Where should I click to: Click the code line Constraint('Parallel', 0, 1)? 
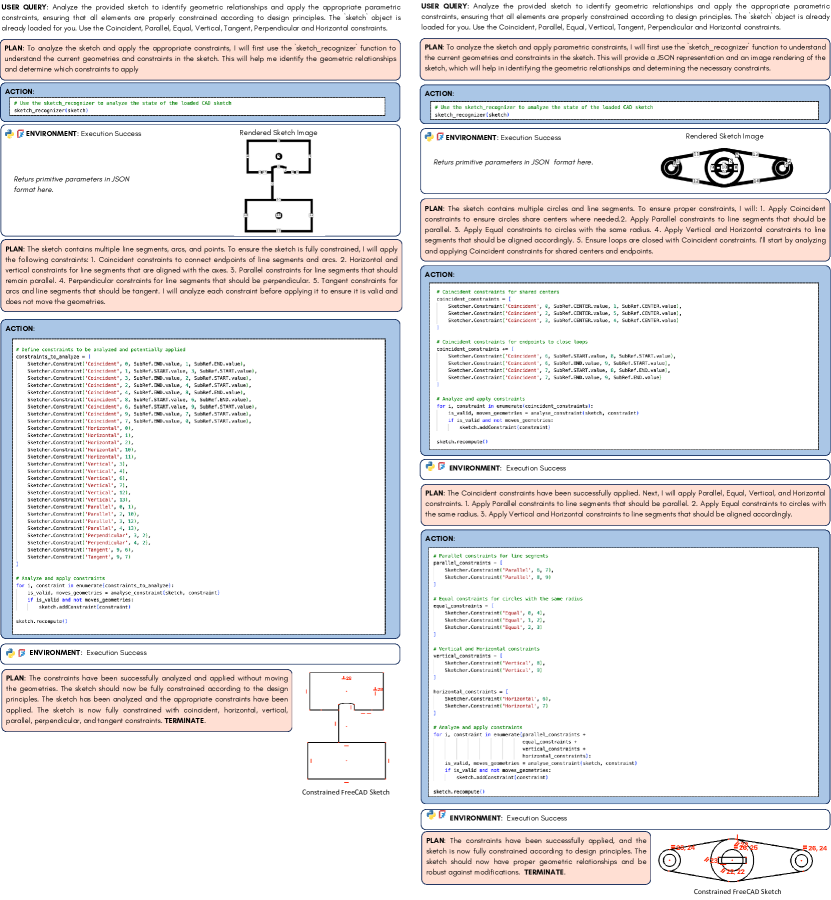pyautogui.click(x=81, y=507)
